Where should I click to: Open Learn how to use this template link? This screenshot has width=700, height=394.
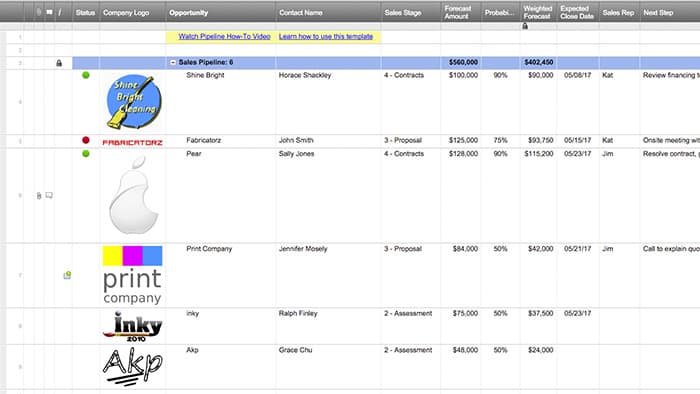click(x=326, y=37)
